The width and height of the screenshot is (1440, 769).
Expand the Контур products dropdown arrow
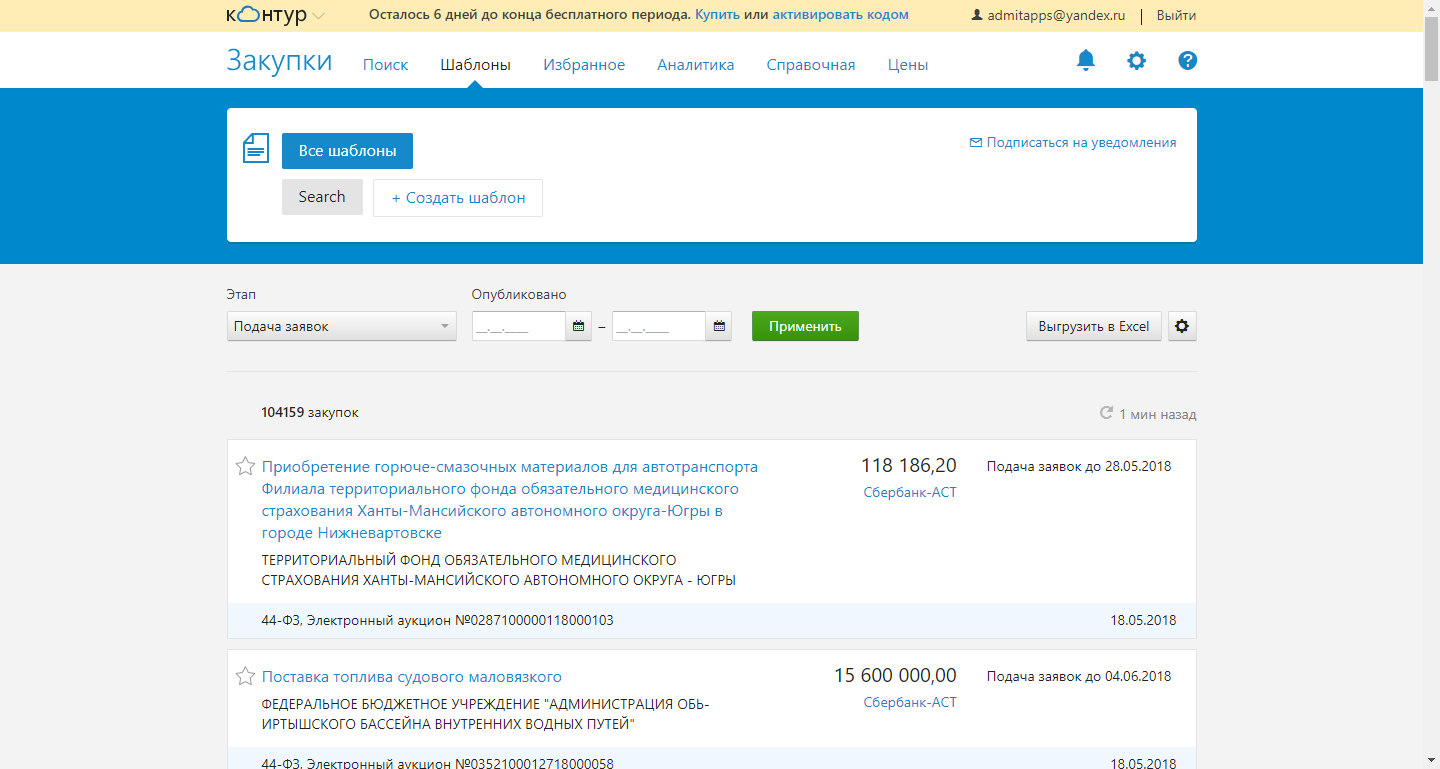[x=319, y=16]
